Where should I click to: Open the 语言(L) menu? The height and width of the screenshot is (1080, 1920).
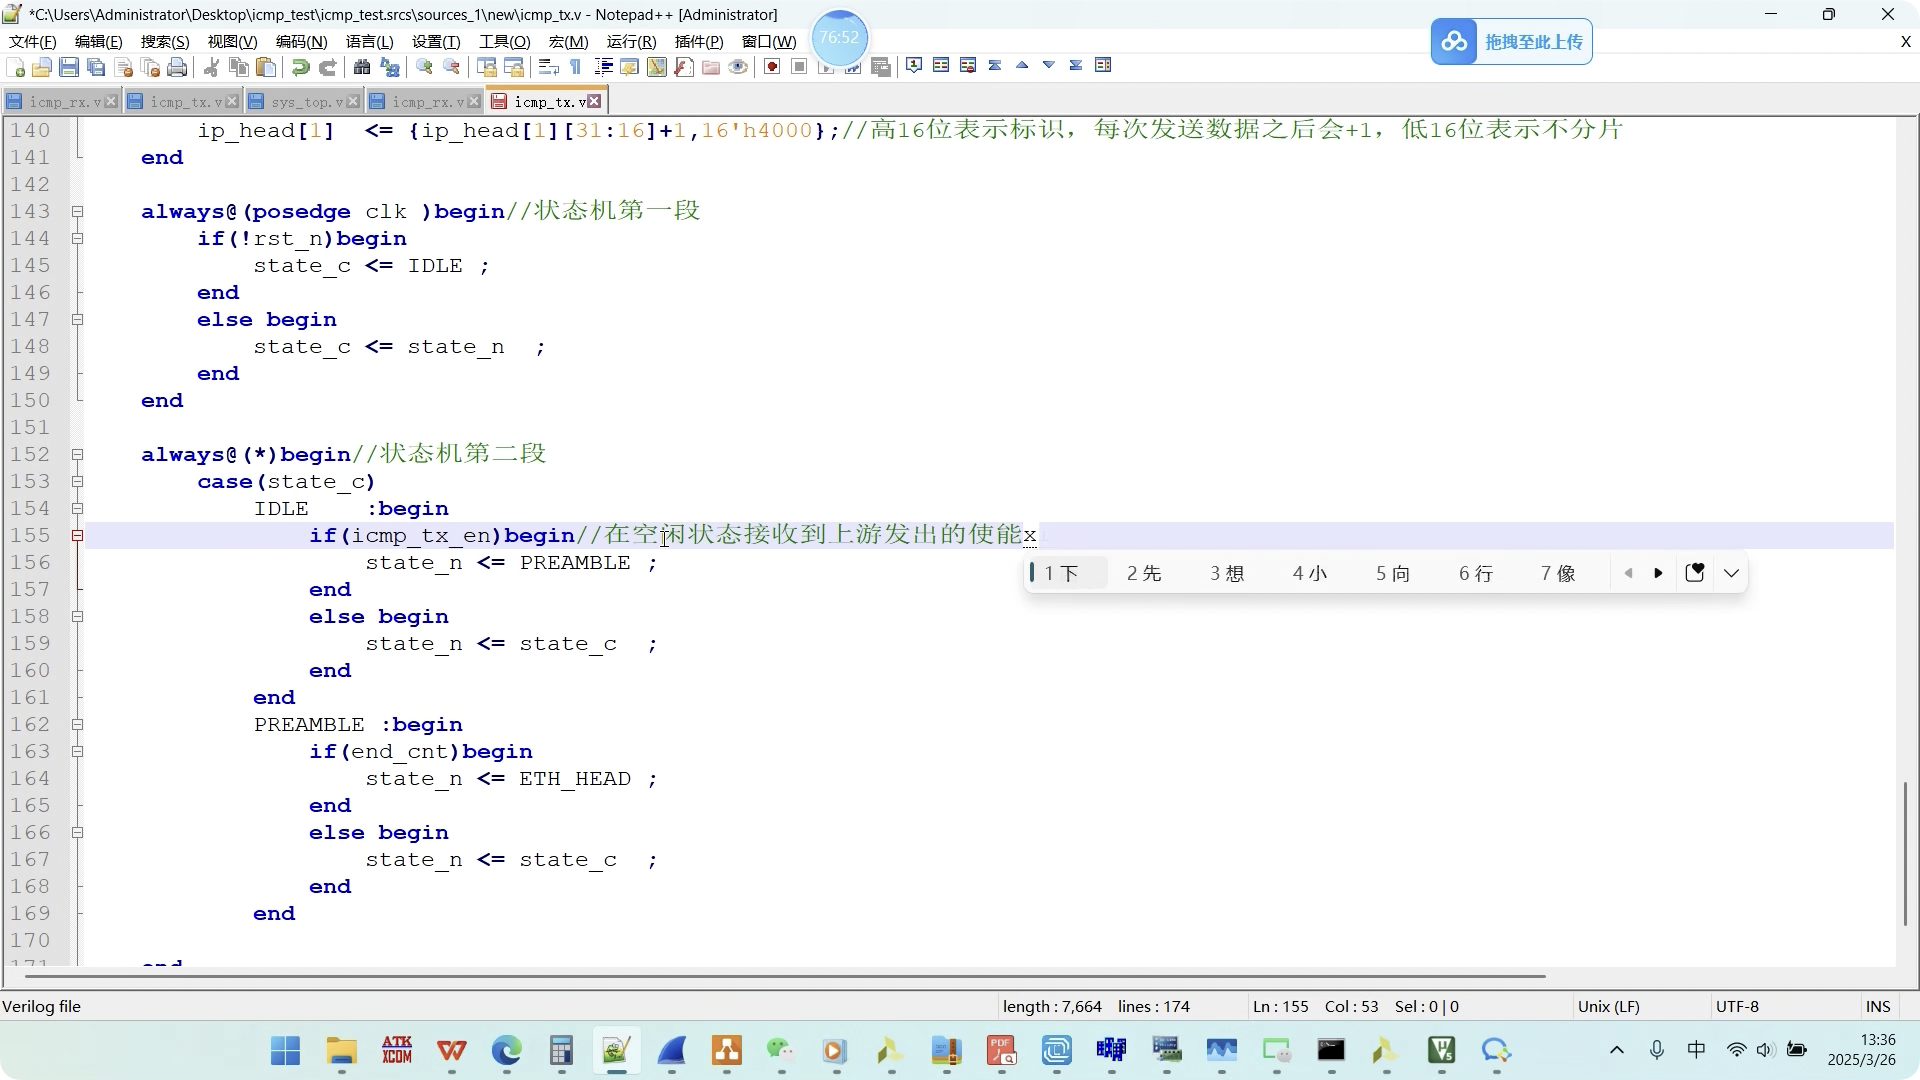369,41
